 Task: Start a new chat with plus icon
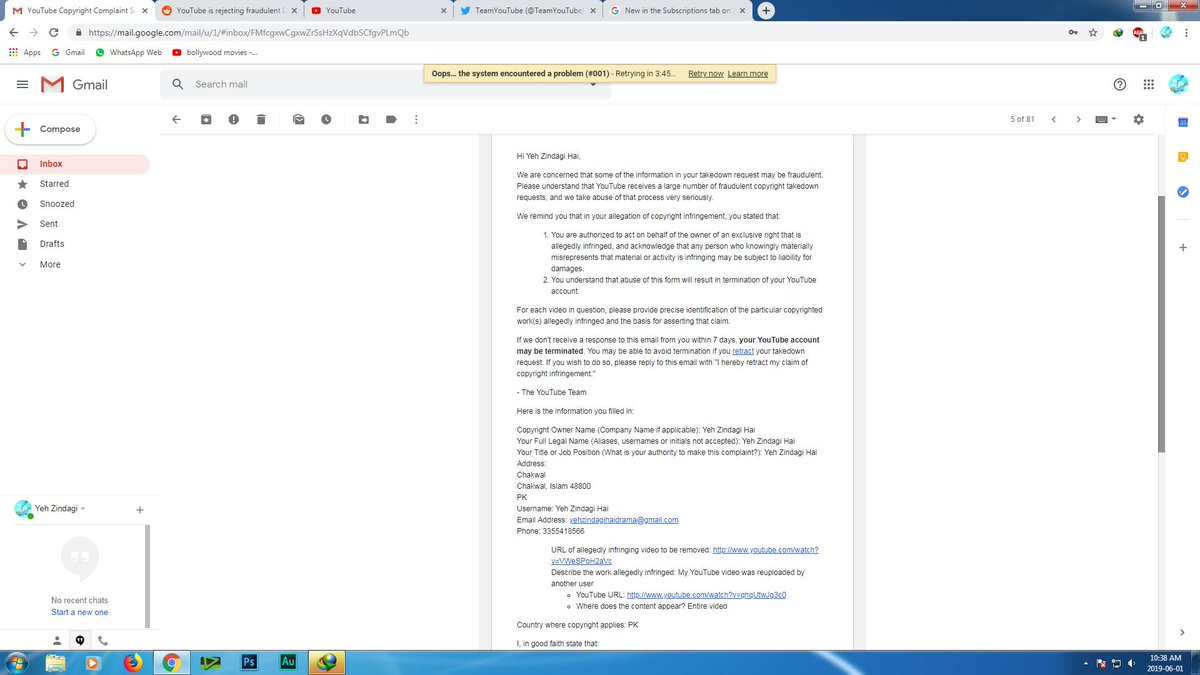(140, 510)
